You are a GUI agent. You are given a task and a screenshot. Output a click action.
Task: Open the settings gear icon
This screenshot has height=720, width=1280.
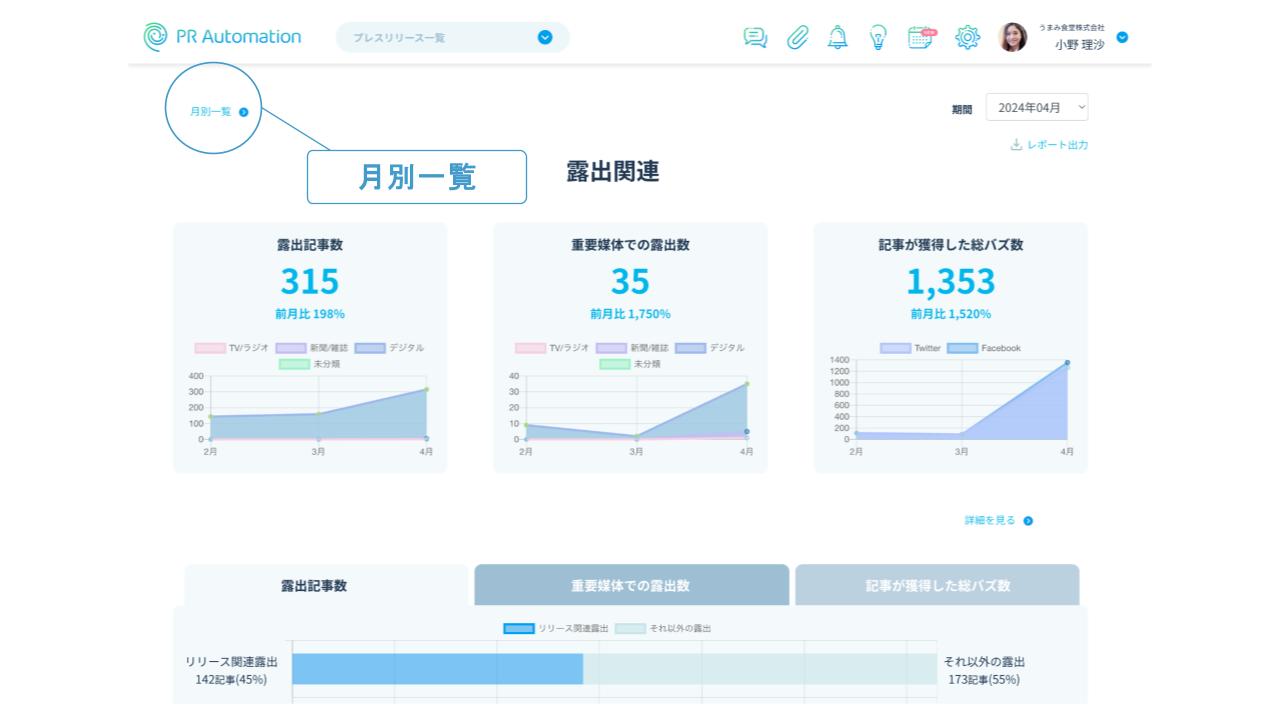[x=967, y=38]
